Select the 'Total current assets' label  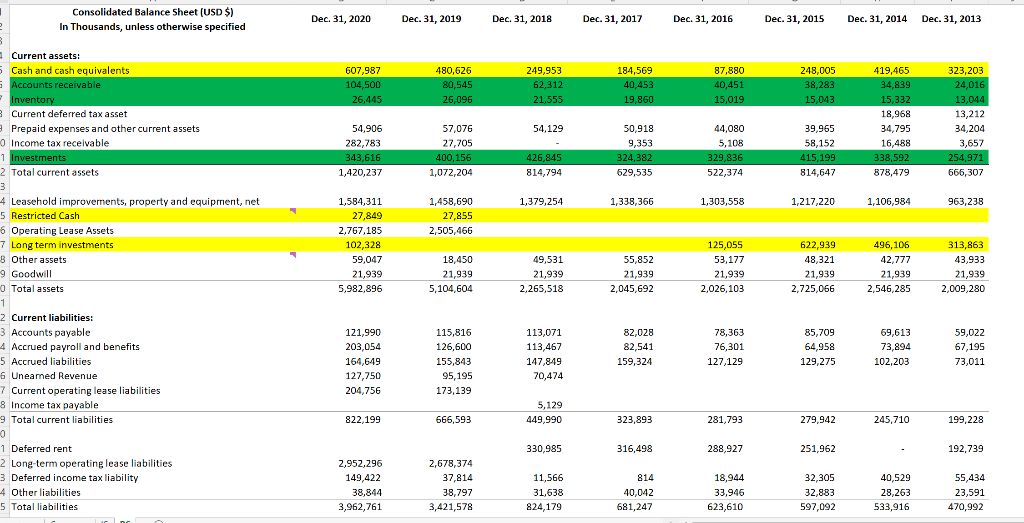tap(54, 172)
